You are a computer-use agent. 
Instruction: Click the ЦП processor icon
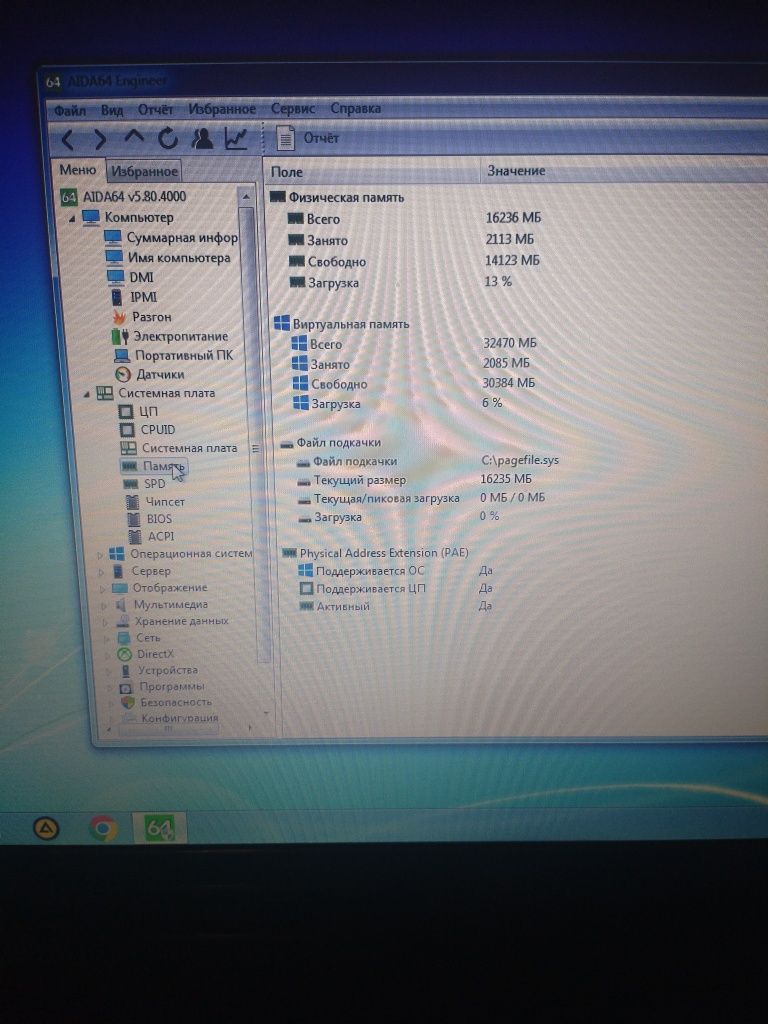126,412
